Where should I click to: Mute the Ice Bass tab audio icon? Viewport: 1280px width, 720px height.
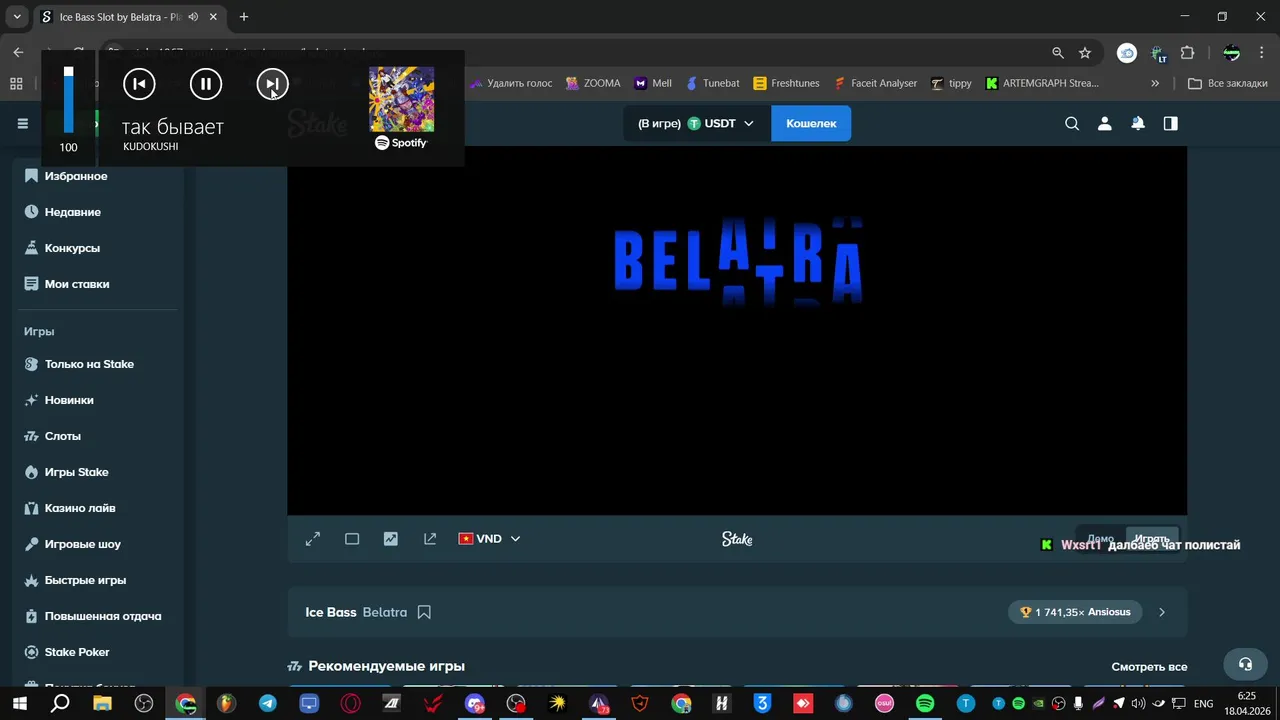tap(193, 17)
